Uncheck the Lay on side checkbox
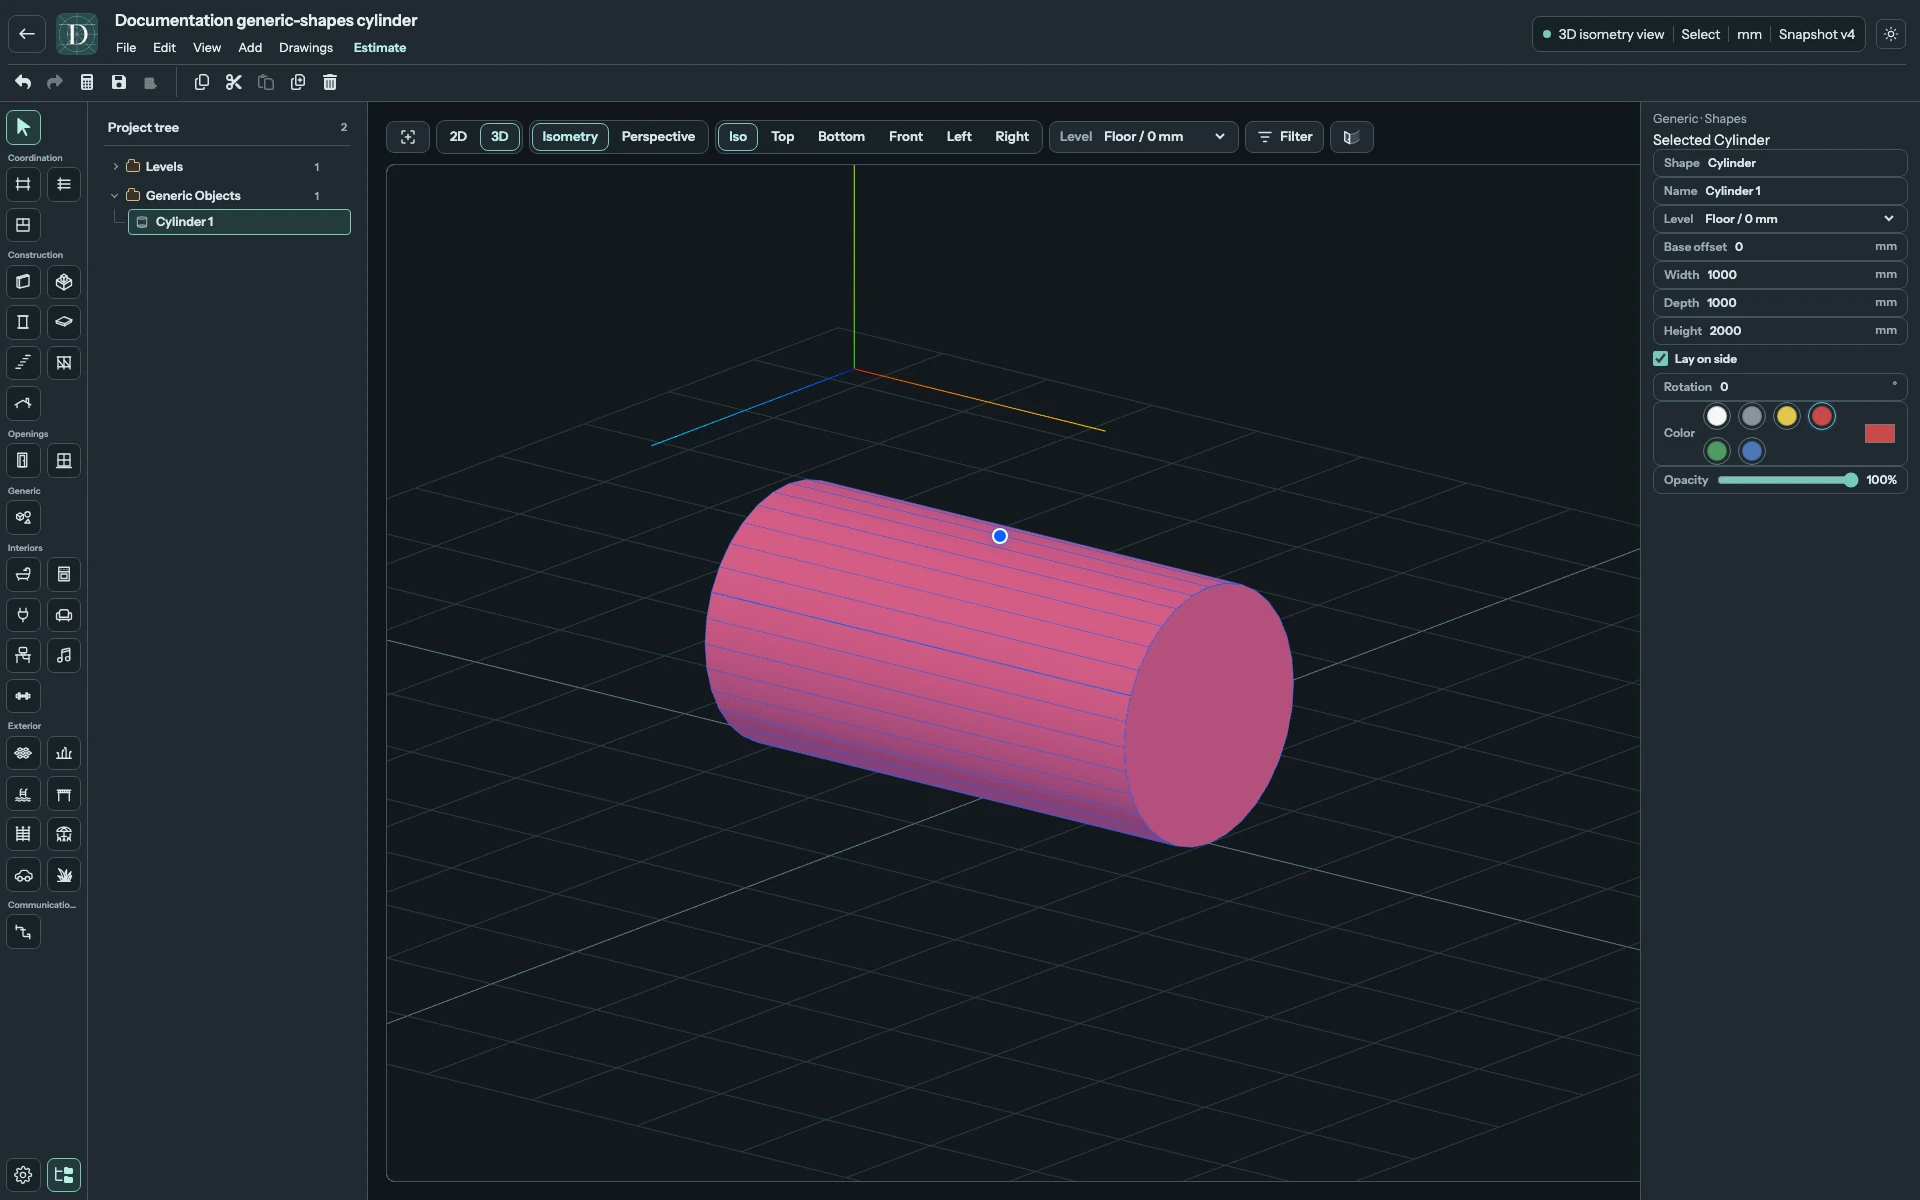Screen dimensions: 1920x1200 pos(1661,359)
